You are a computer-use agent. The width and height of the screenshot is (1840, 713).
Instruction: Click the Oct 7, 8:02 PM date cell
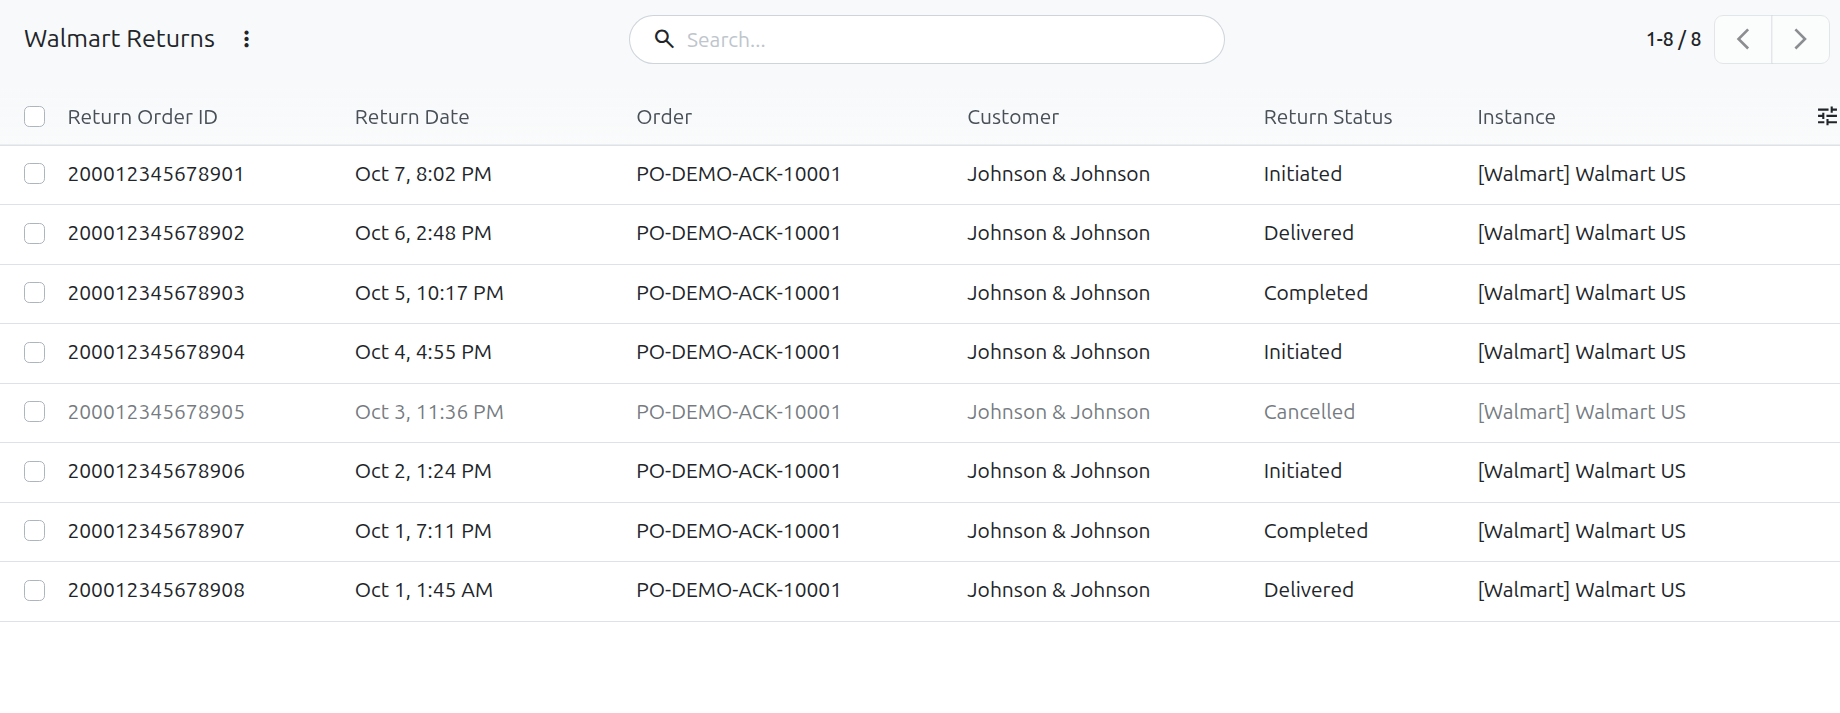423,174
